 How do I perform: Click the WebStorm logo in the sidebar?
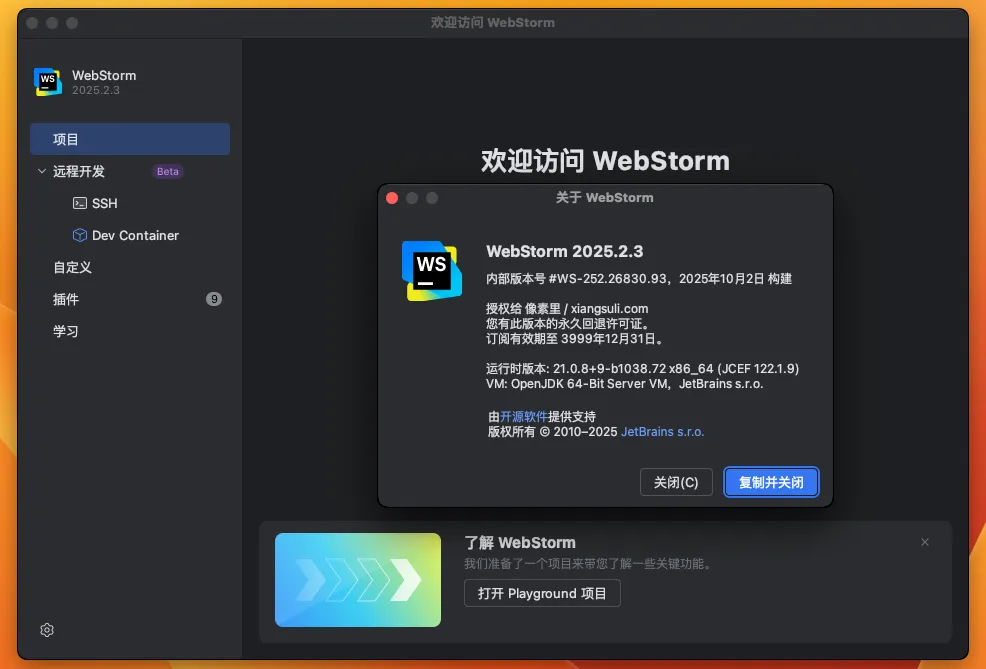(x=48, y=82)
